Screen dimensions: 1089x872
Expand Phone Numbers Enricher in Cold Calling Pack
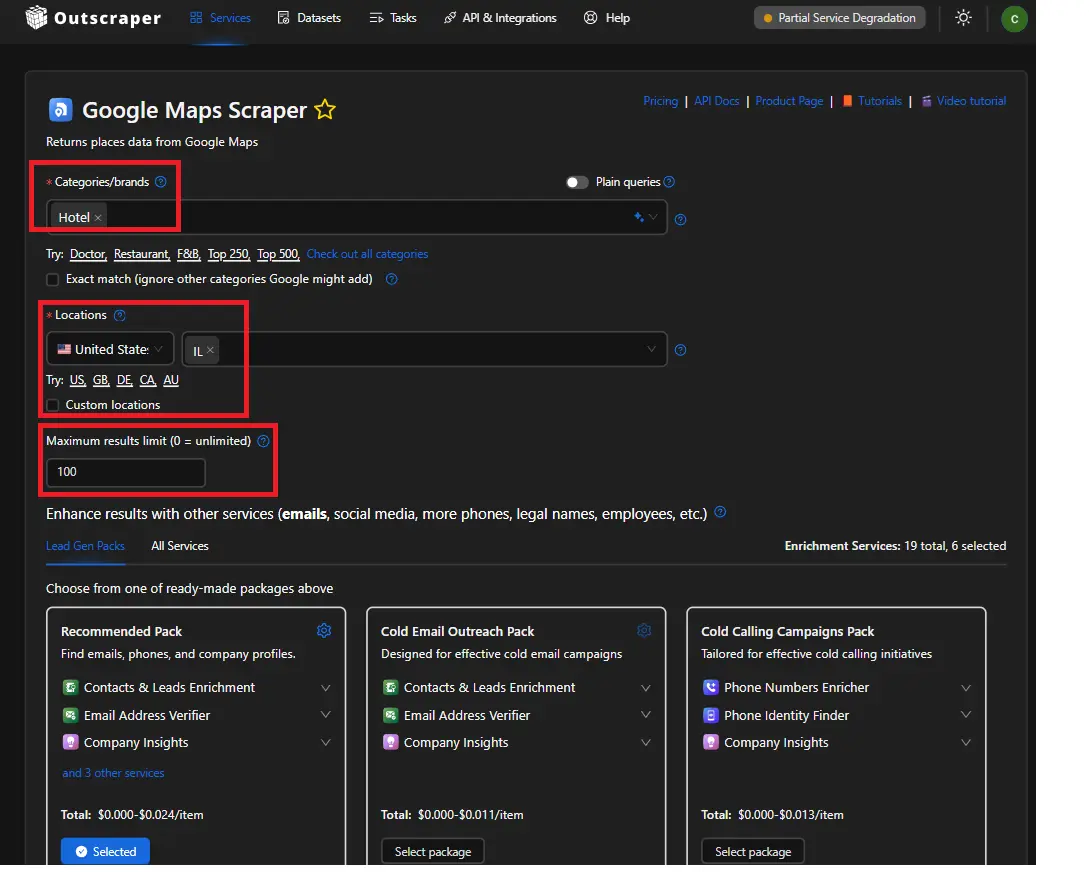965,688
